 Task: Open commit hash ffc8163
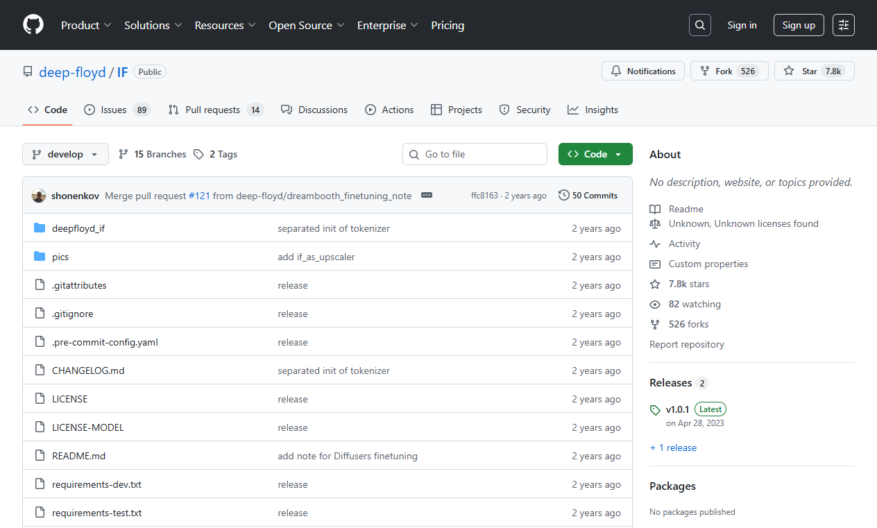coord(484,196)
